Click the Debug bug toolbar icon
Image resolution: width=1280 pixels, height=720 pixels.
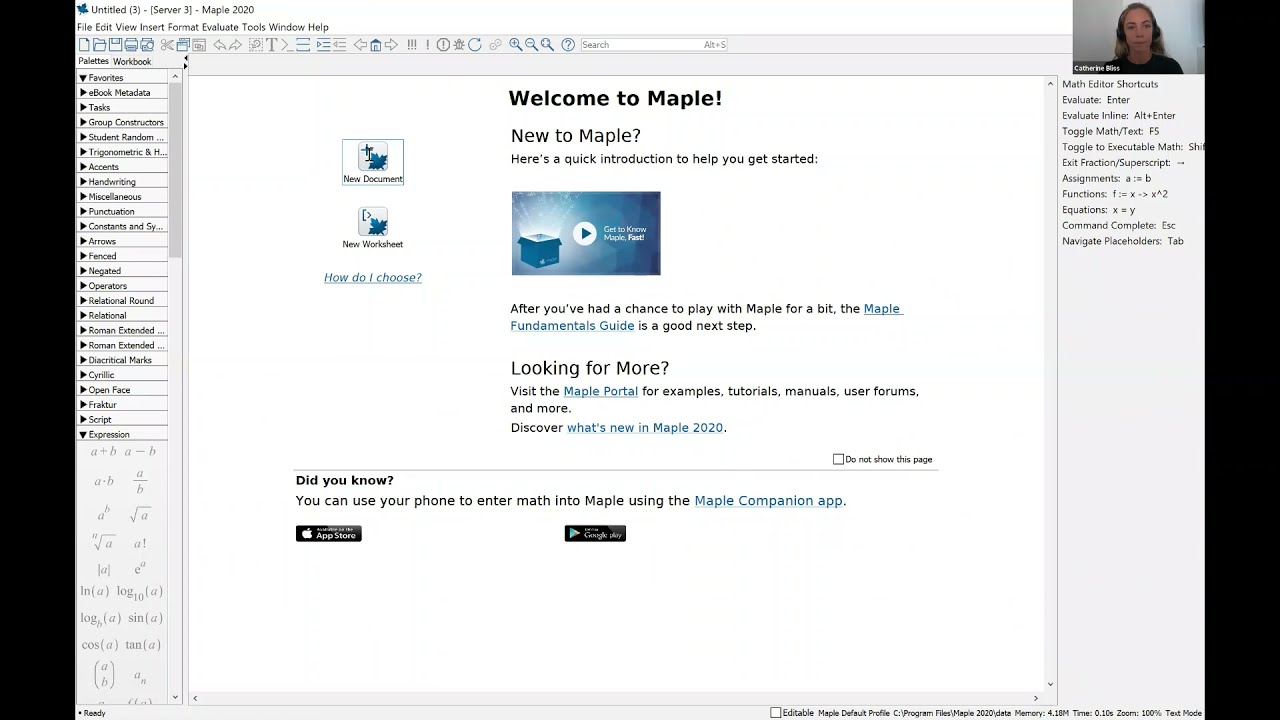(459, 45)
